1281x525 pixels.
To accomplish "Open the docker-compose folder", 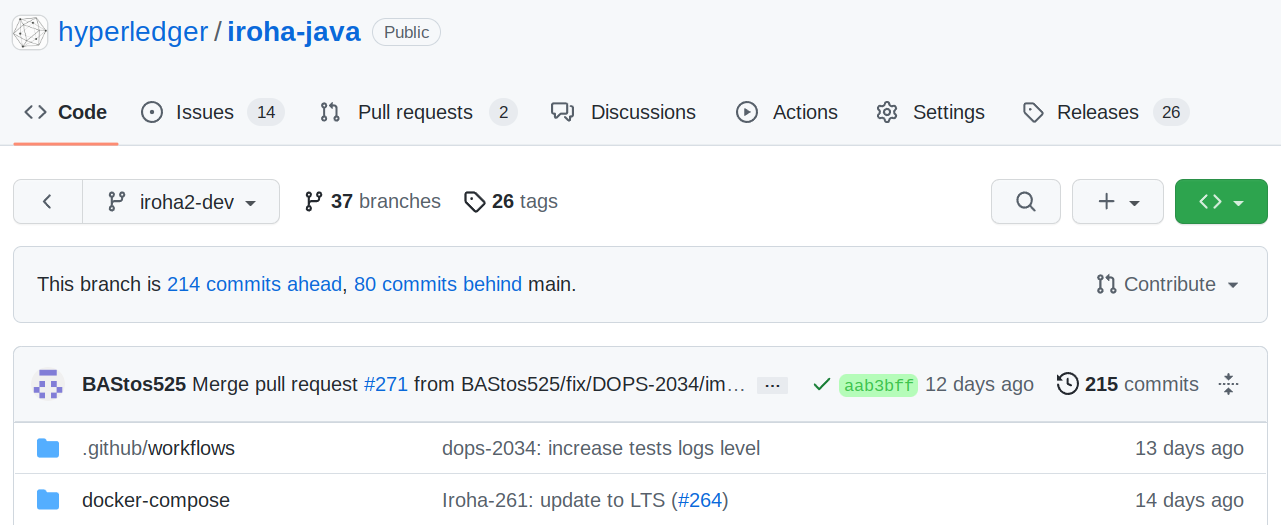I will 155,500.
